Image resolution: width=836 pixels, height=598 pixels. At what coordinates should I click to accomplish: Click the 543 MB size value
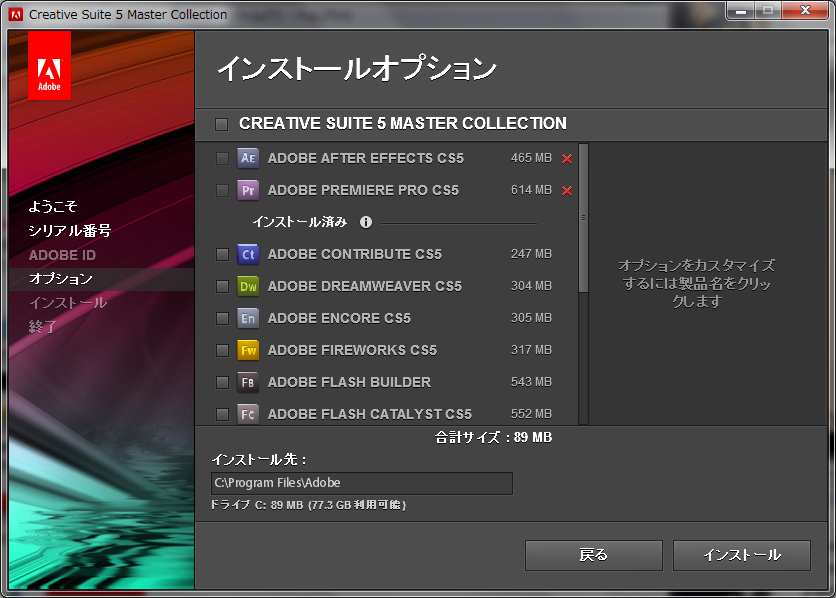531,382
